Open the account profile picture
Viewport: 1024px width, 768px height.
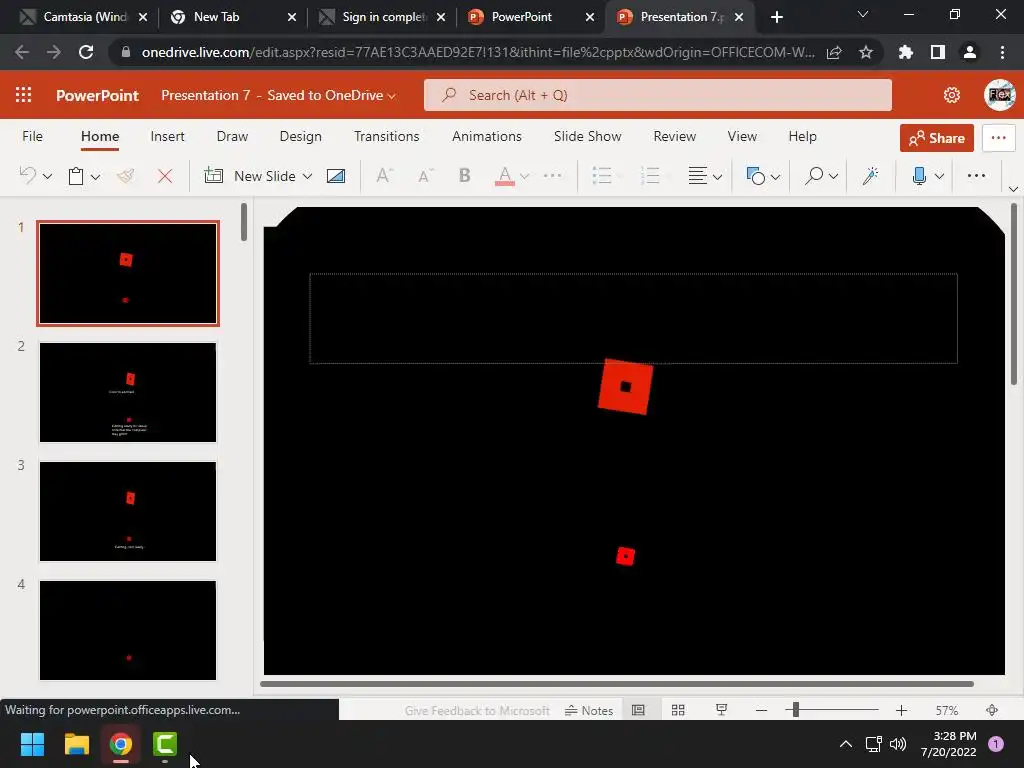click(x=1000, y=95)
